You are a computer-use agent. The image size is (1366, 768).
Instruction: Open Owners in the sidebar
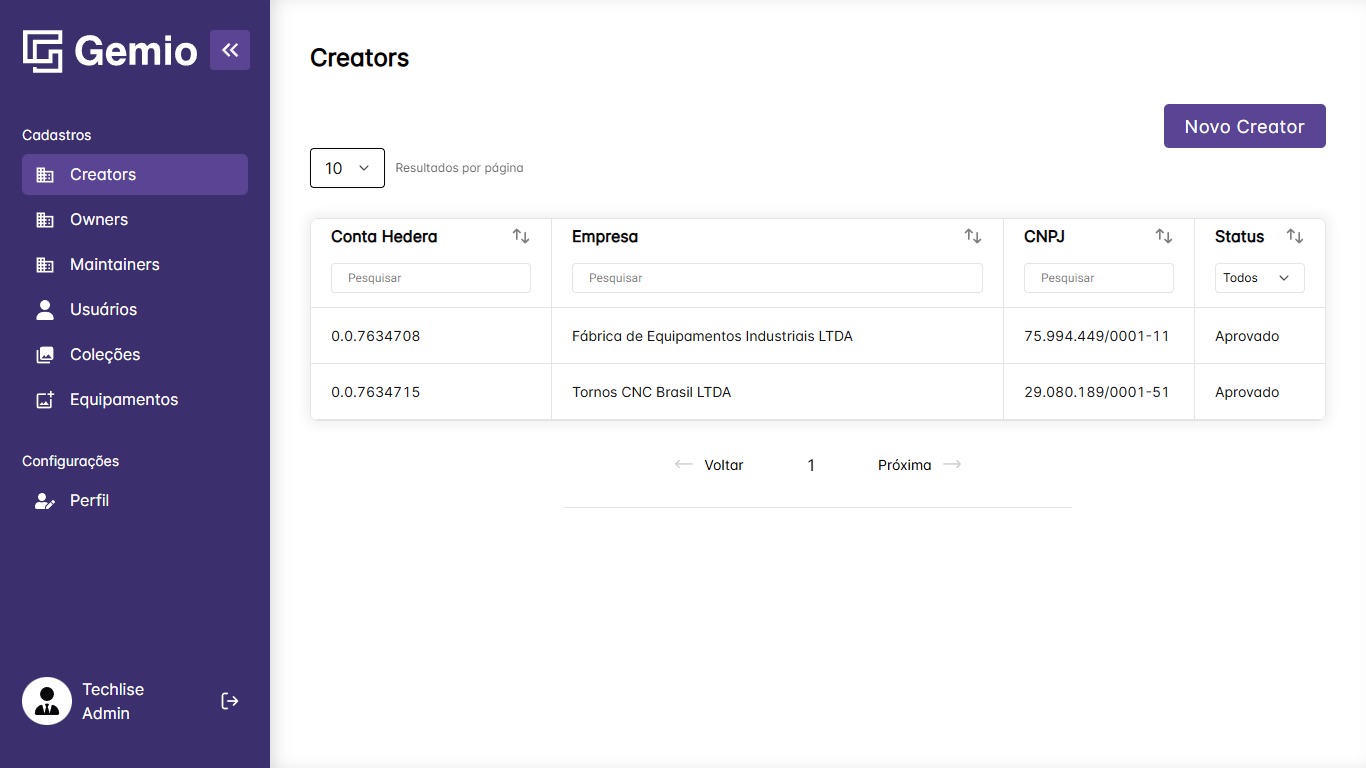pos(99,220)
